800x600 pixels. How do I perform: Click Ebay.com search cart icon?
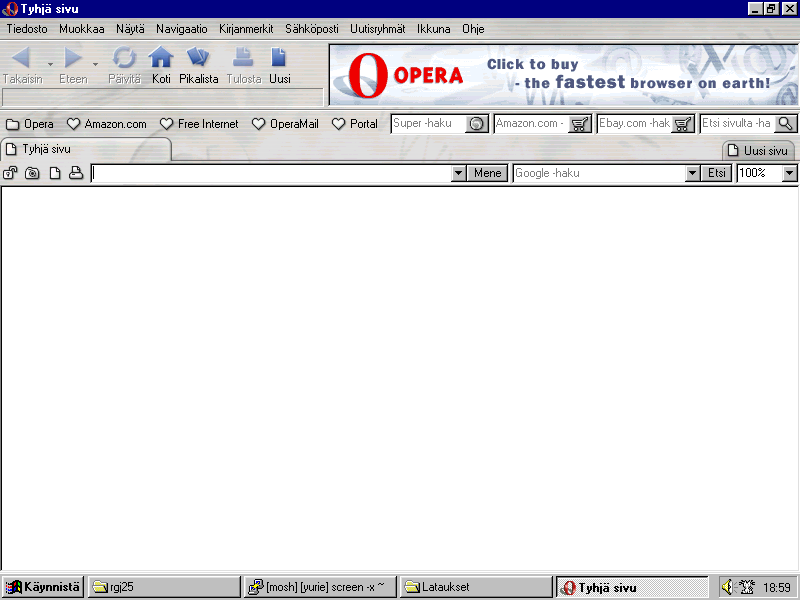[683, 123]
